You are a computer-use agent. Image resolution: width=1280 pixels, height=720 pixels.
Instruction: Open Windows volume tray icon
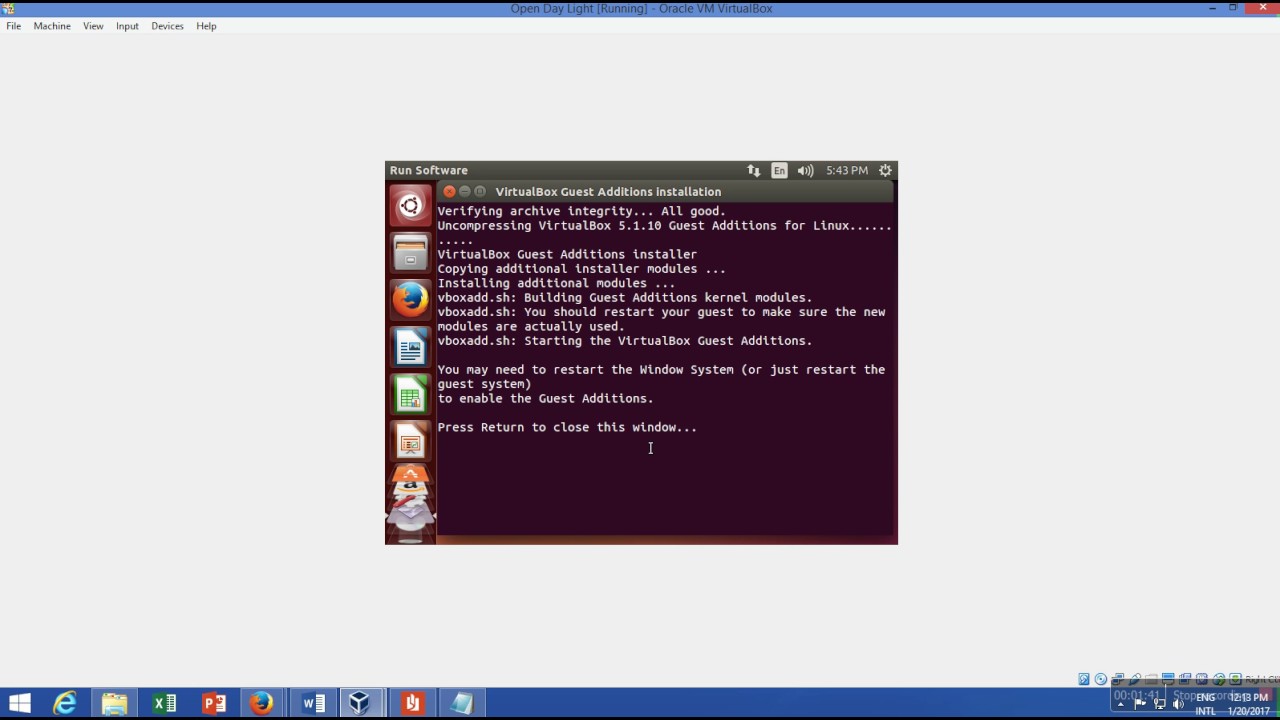pos(1178,704)
